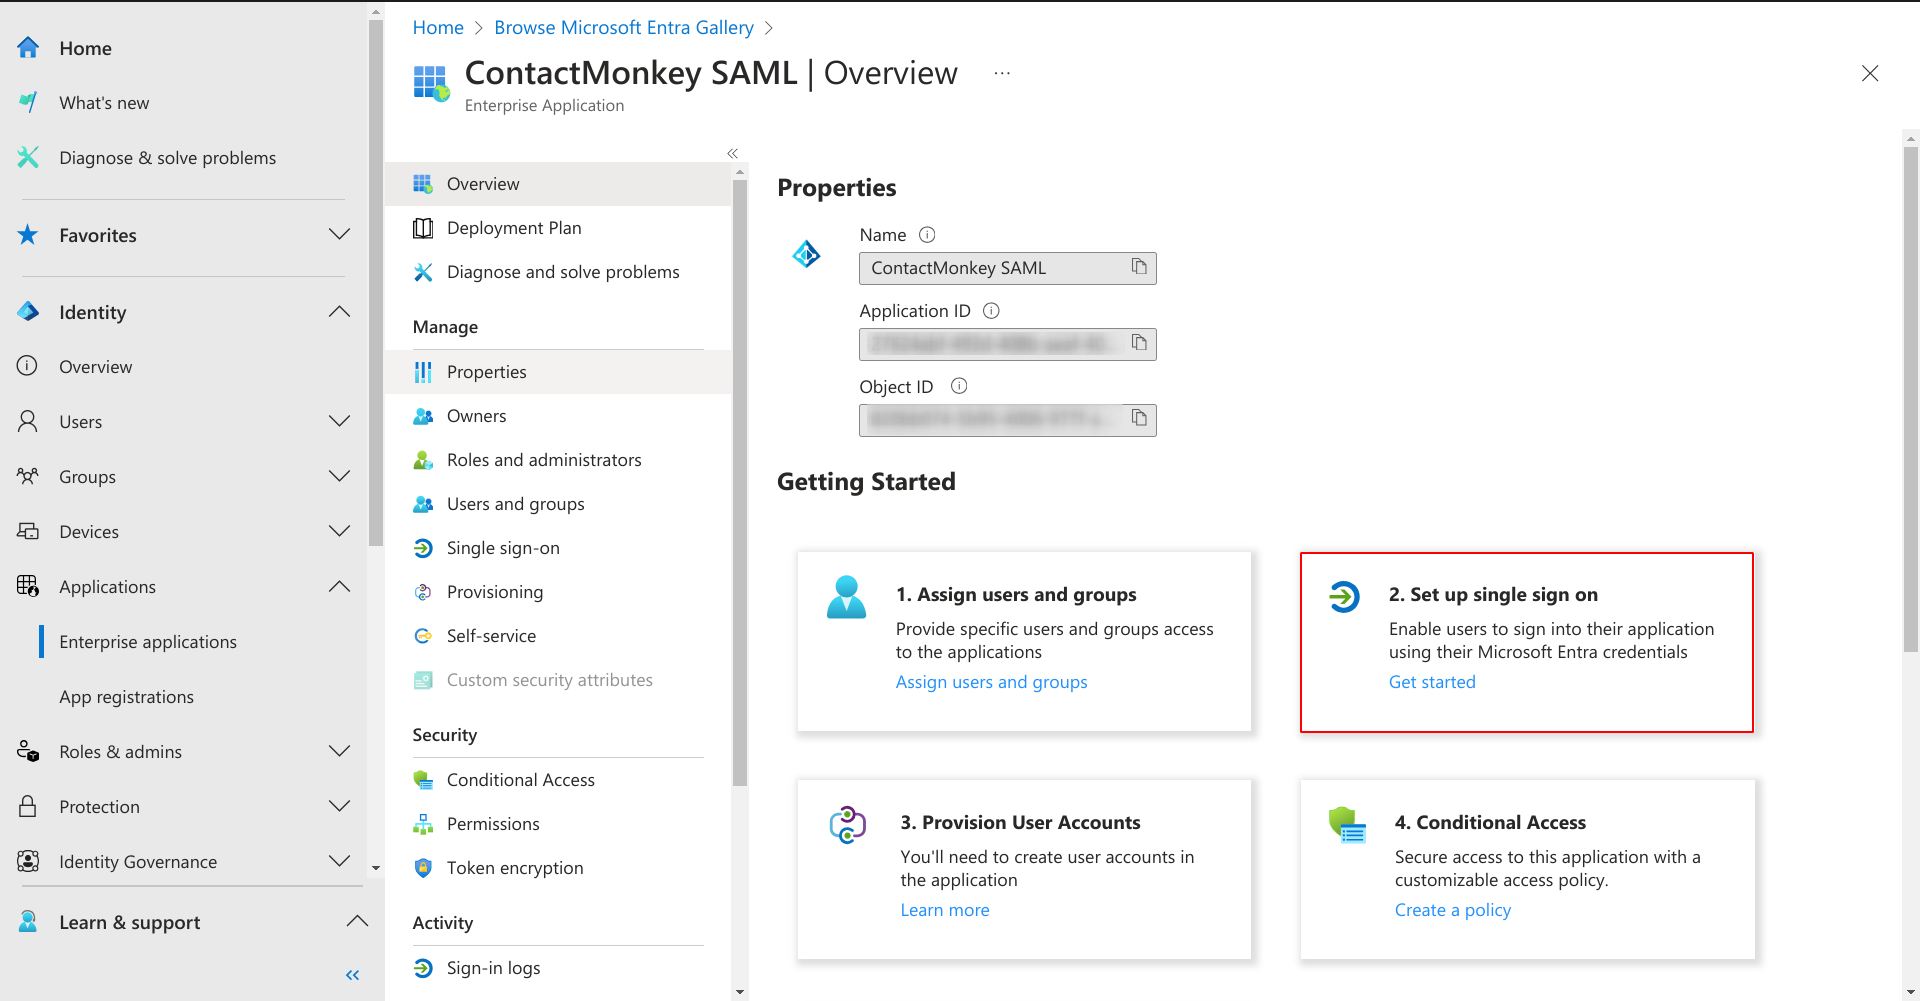This screenshot has height=1001, width=1920.
Task: Click the Roles & admins icon
Action: 28,752
